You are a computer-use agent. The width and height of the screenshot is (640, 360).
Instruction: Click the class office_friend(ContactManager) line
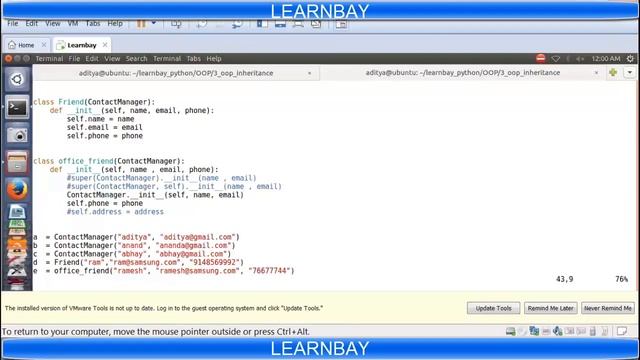tap(109, 161)
